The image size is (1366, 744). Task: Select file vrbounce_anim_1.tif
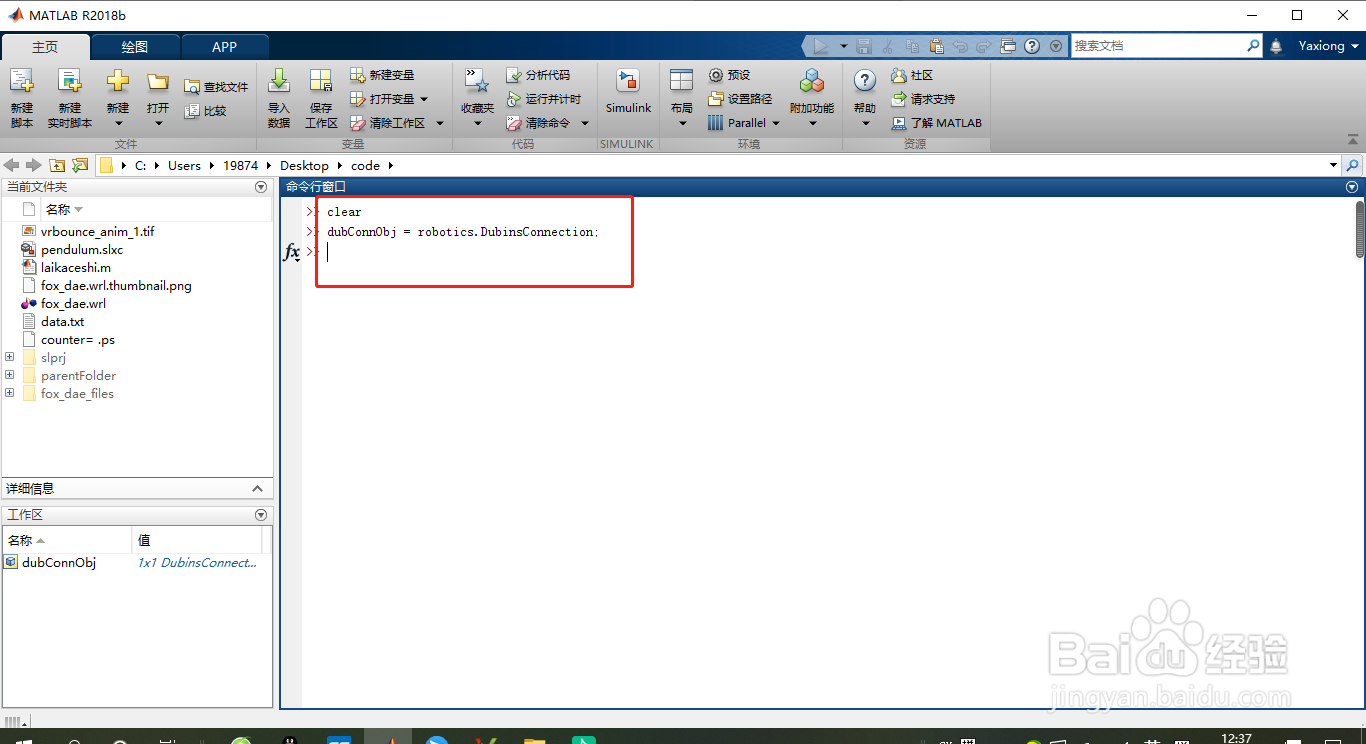pyautogui.click(x=97, y=231)
